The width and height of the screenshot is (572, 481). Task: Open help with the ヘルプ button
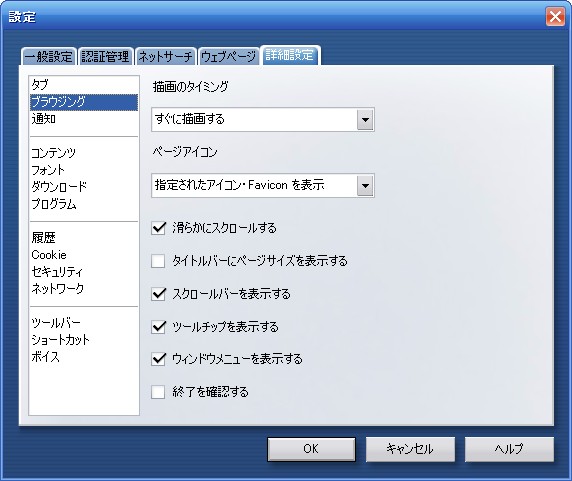pyautogui.click(x=509, y=449)
